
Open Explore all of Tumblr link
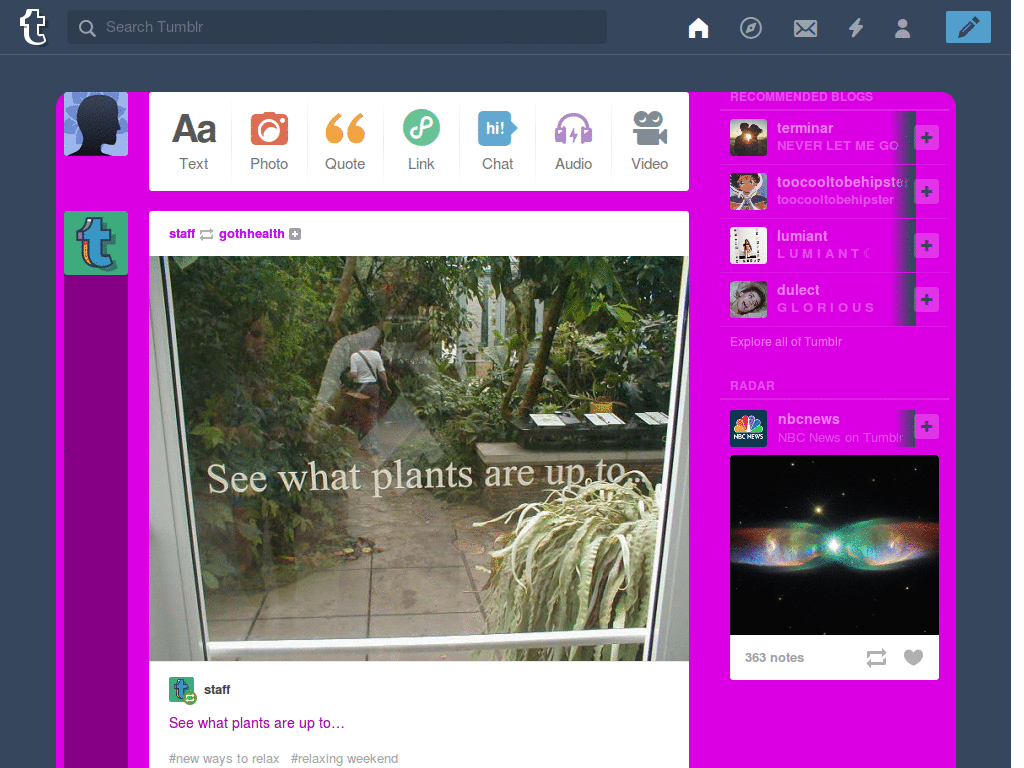786,342
